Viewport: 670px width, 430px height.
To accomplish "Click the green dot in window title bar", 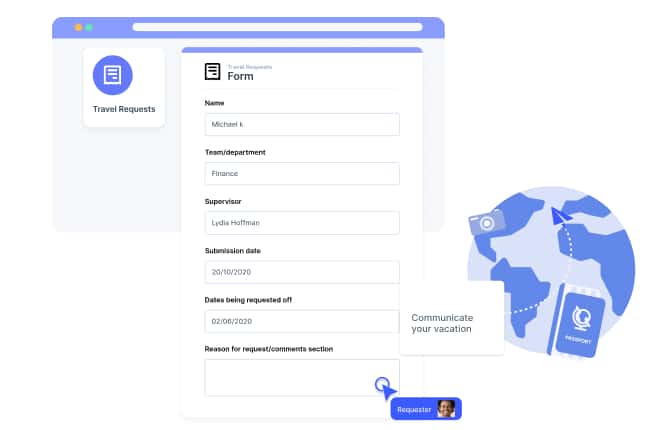I will (89, 27).
